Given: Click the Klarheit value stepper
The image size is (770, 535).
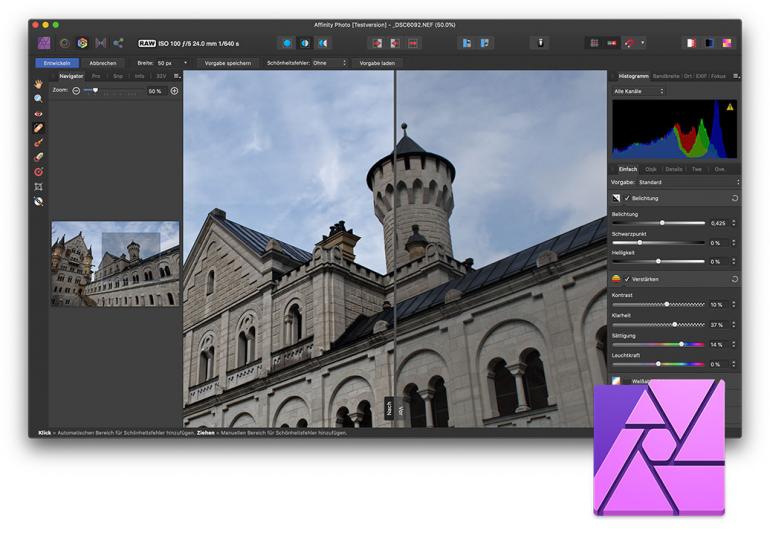Looking at the screenshot, I should pyautogui.click(x=734, y=325).
